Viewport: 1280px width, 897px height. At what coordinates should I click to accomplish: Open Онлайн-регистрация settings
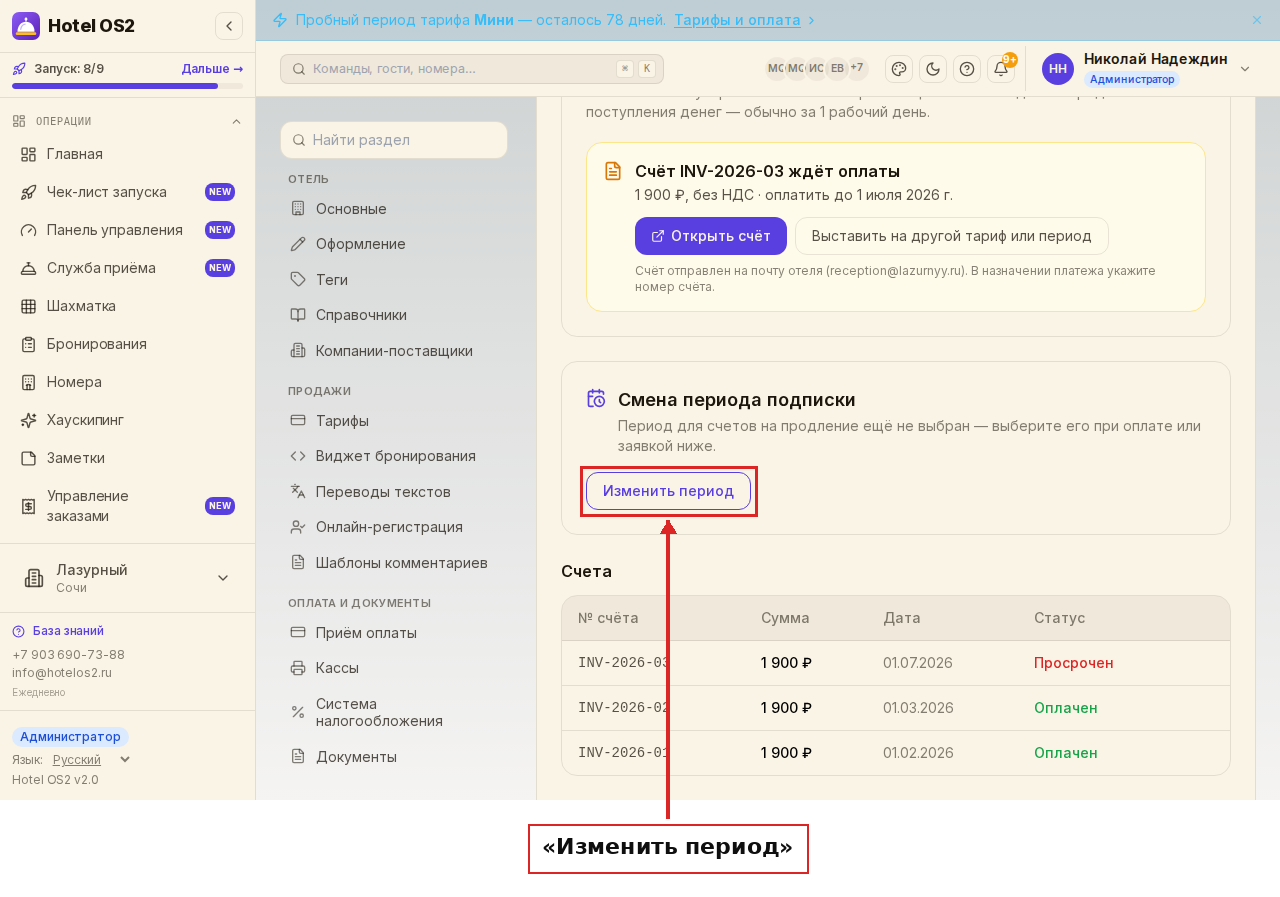[x=394, y=527]
